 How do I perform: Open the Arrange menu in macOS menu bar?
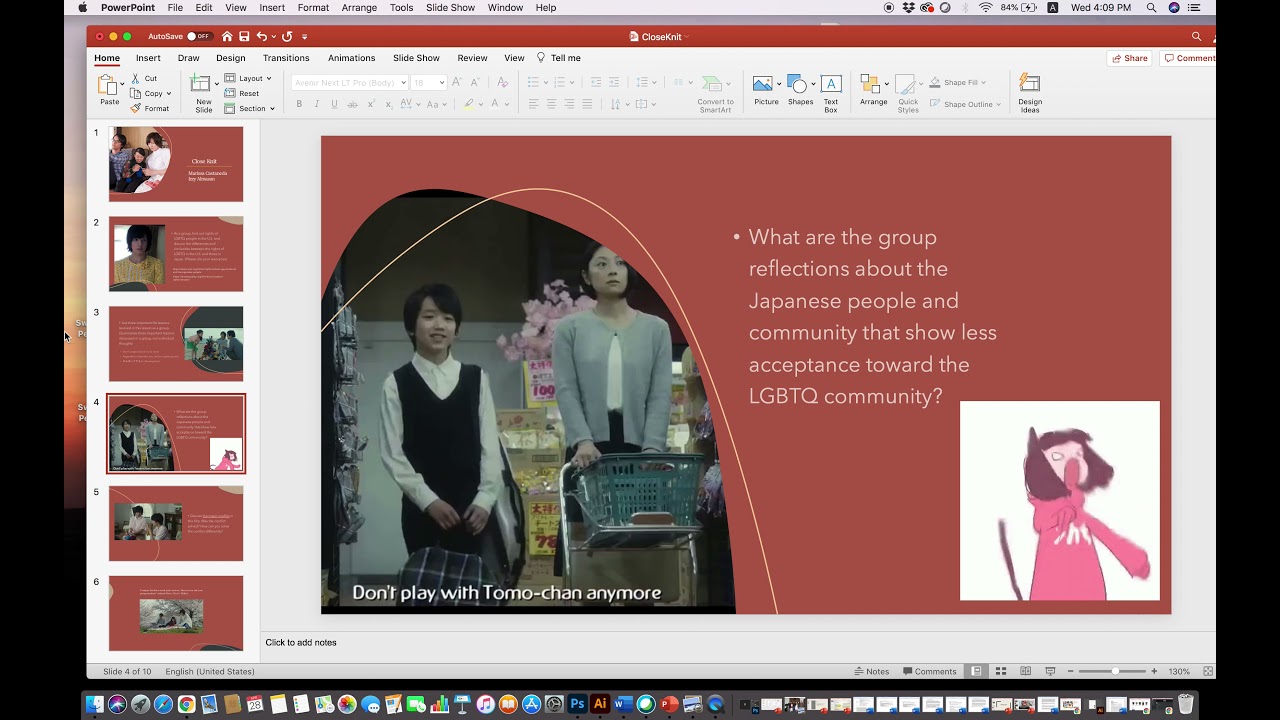click(x=359, y=7)
